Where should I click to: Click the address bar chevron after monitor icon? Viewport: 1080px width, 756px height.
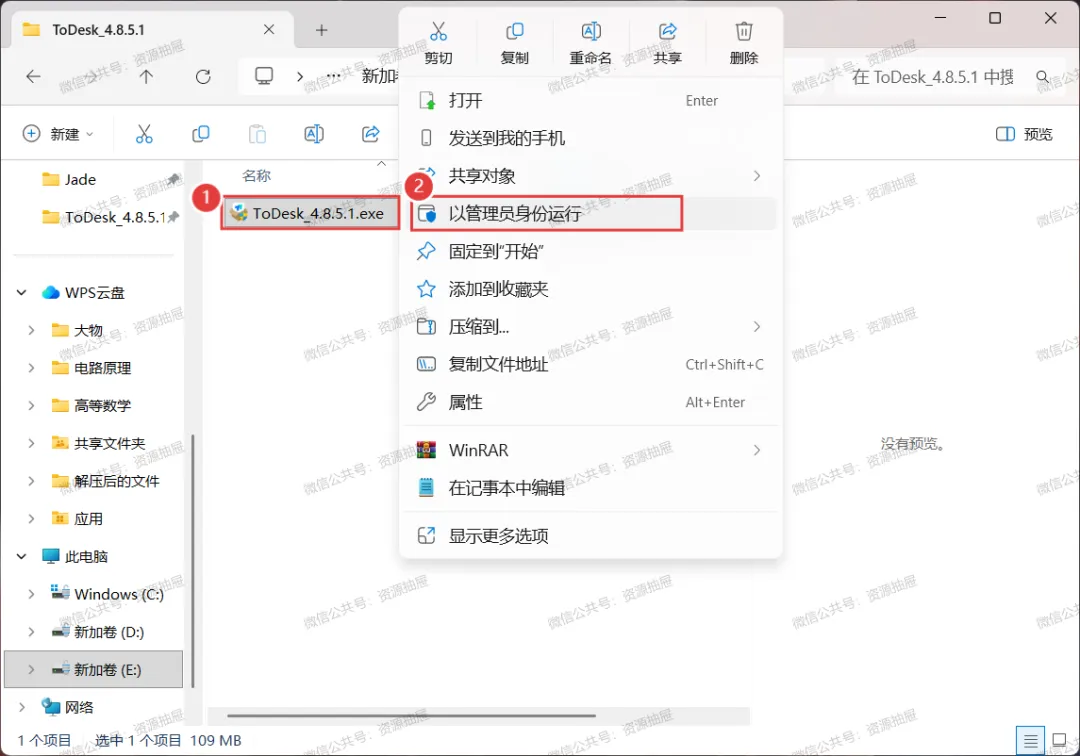click(300, 76)
